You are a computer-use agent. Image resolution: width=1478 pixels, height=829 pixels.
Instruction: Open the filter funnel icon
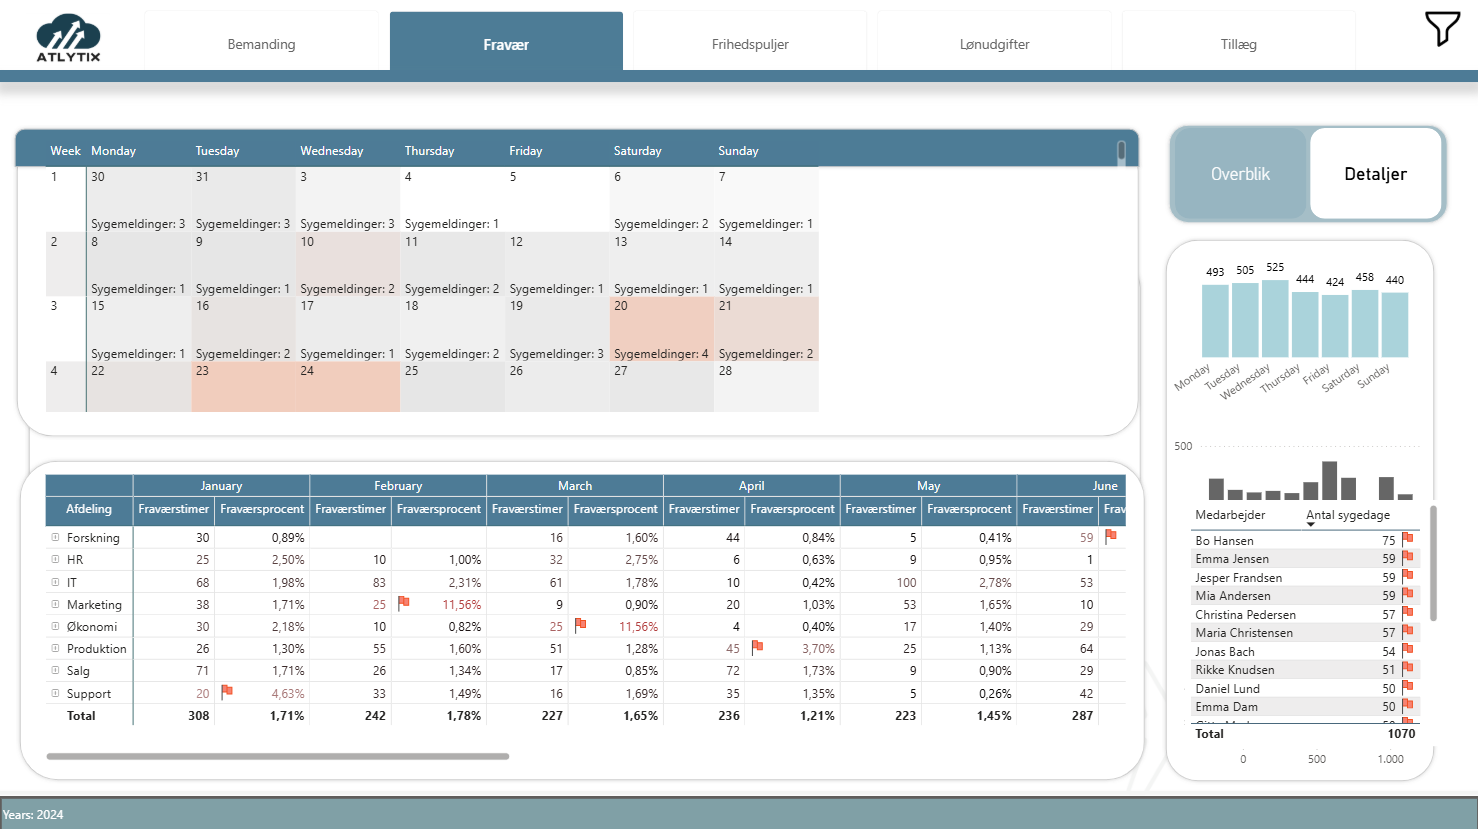[x=1441, y=29]
